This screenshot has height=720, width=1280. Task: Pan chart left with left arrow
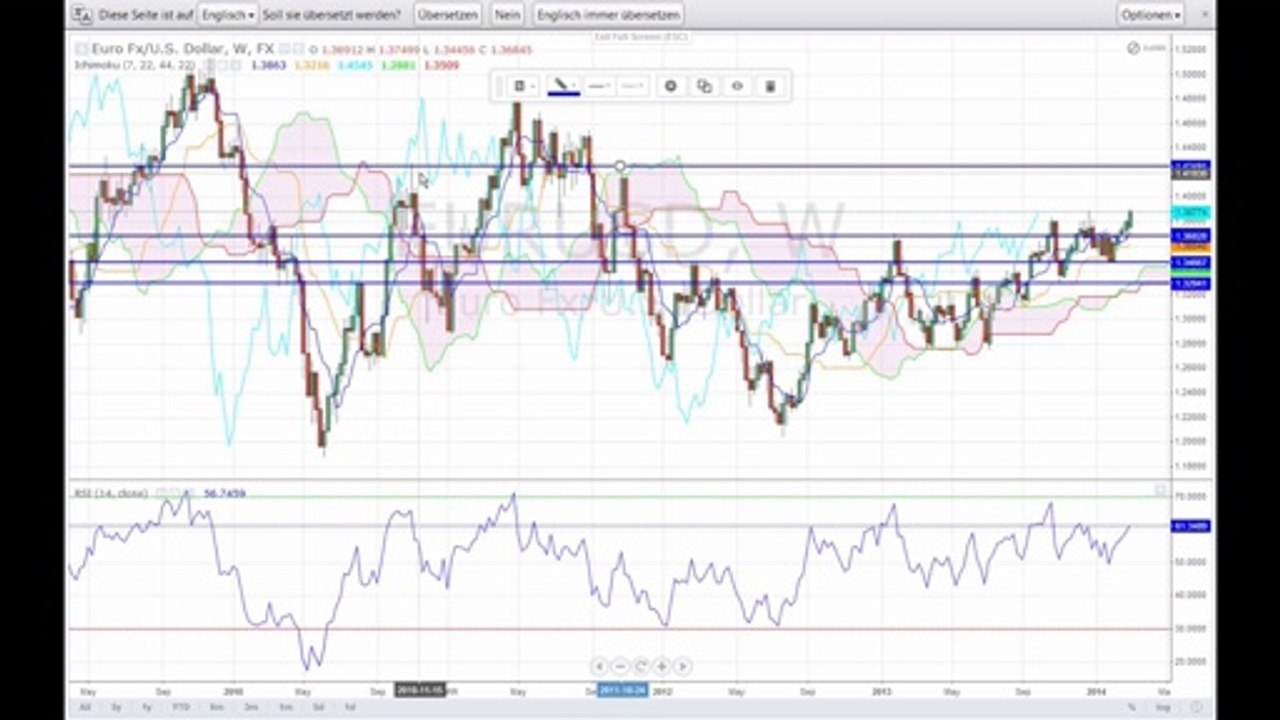click(x=599, y=665)
